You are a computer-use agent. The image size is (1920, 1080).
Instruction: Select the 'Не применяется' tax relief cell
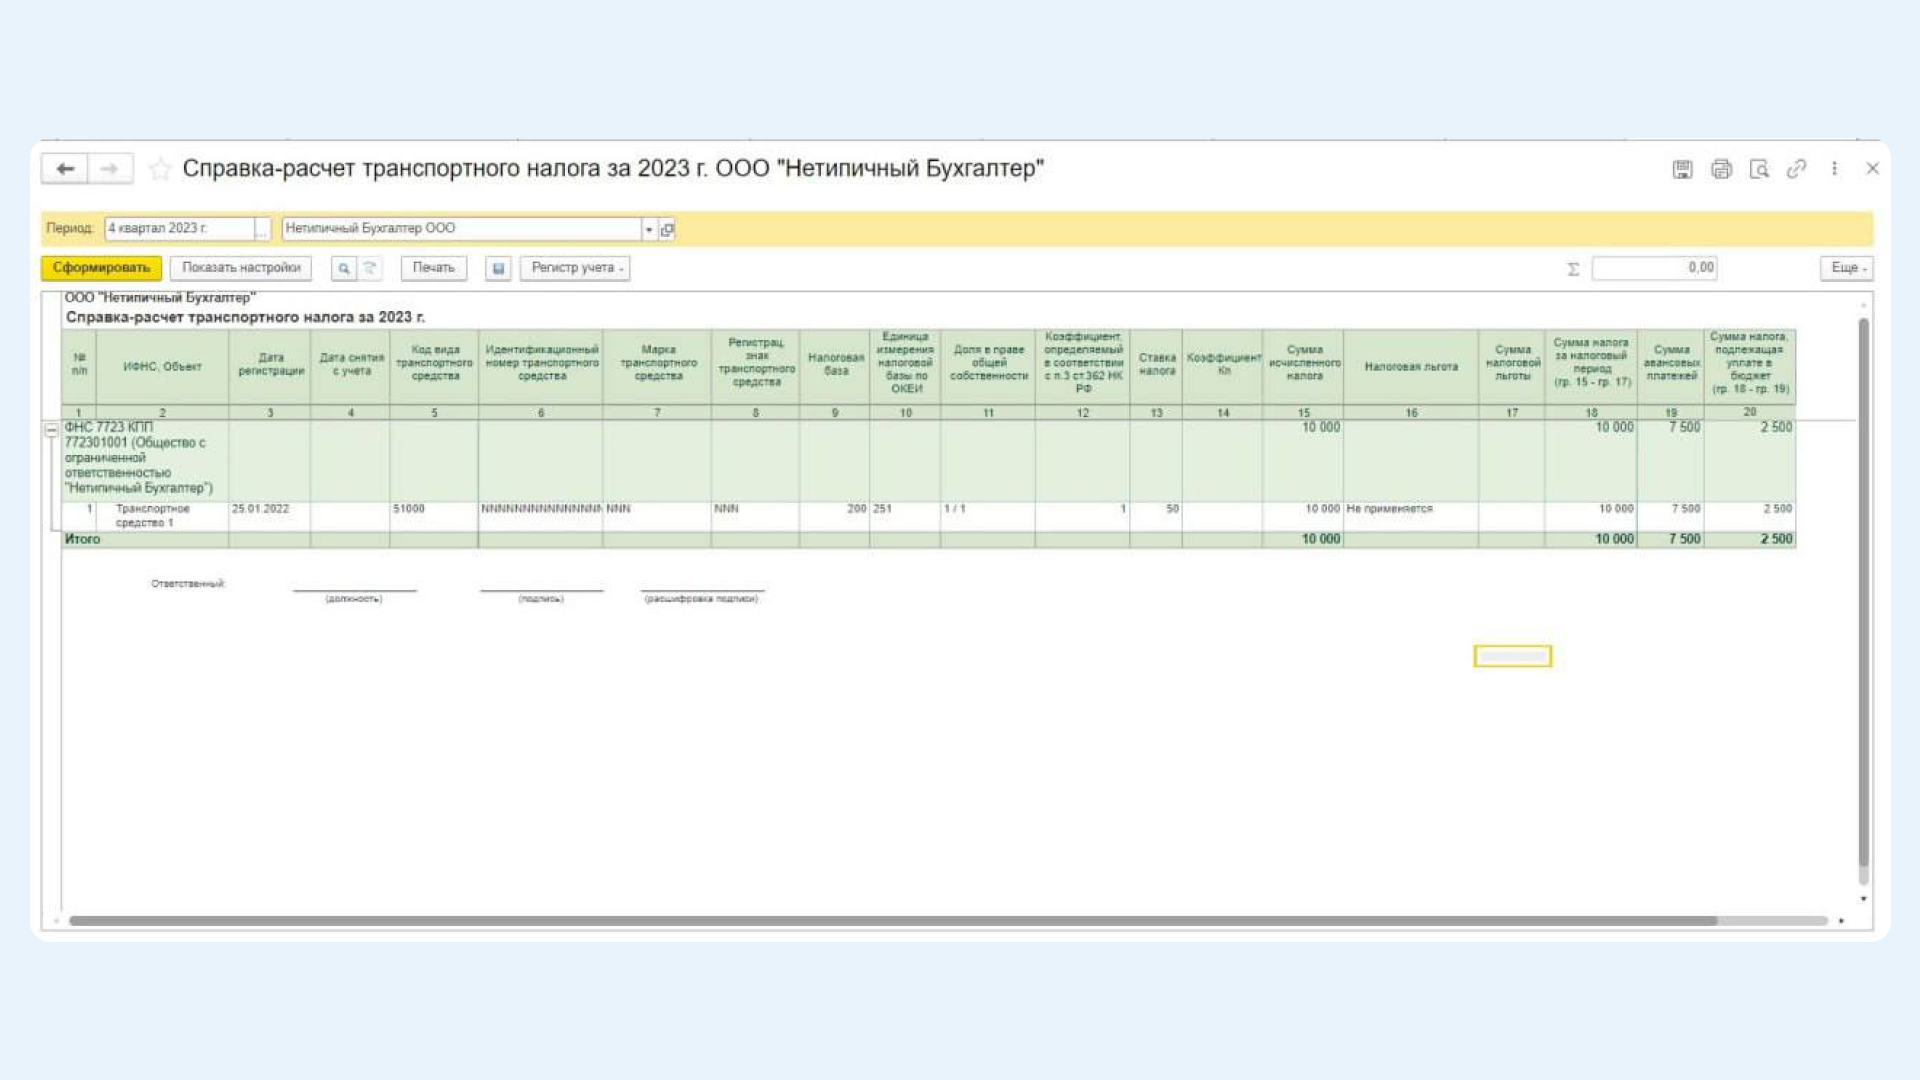pyautogui.click(x=1410, y=515)
